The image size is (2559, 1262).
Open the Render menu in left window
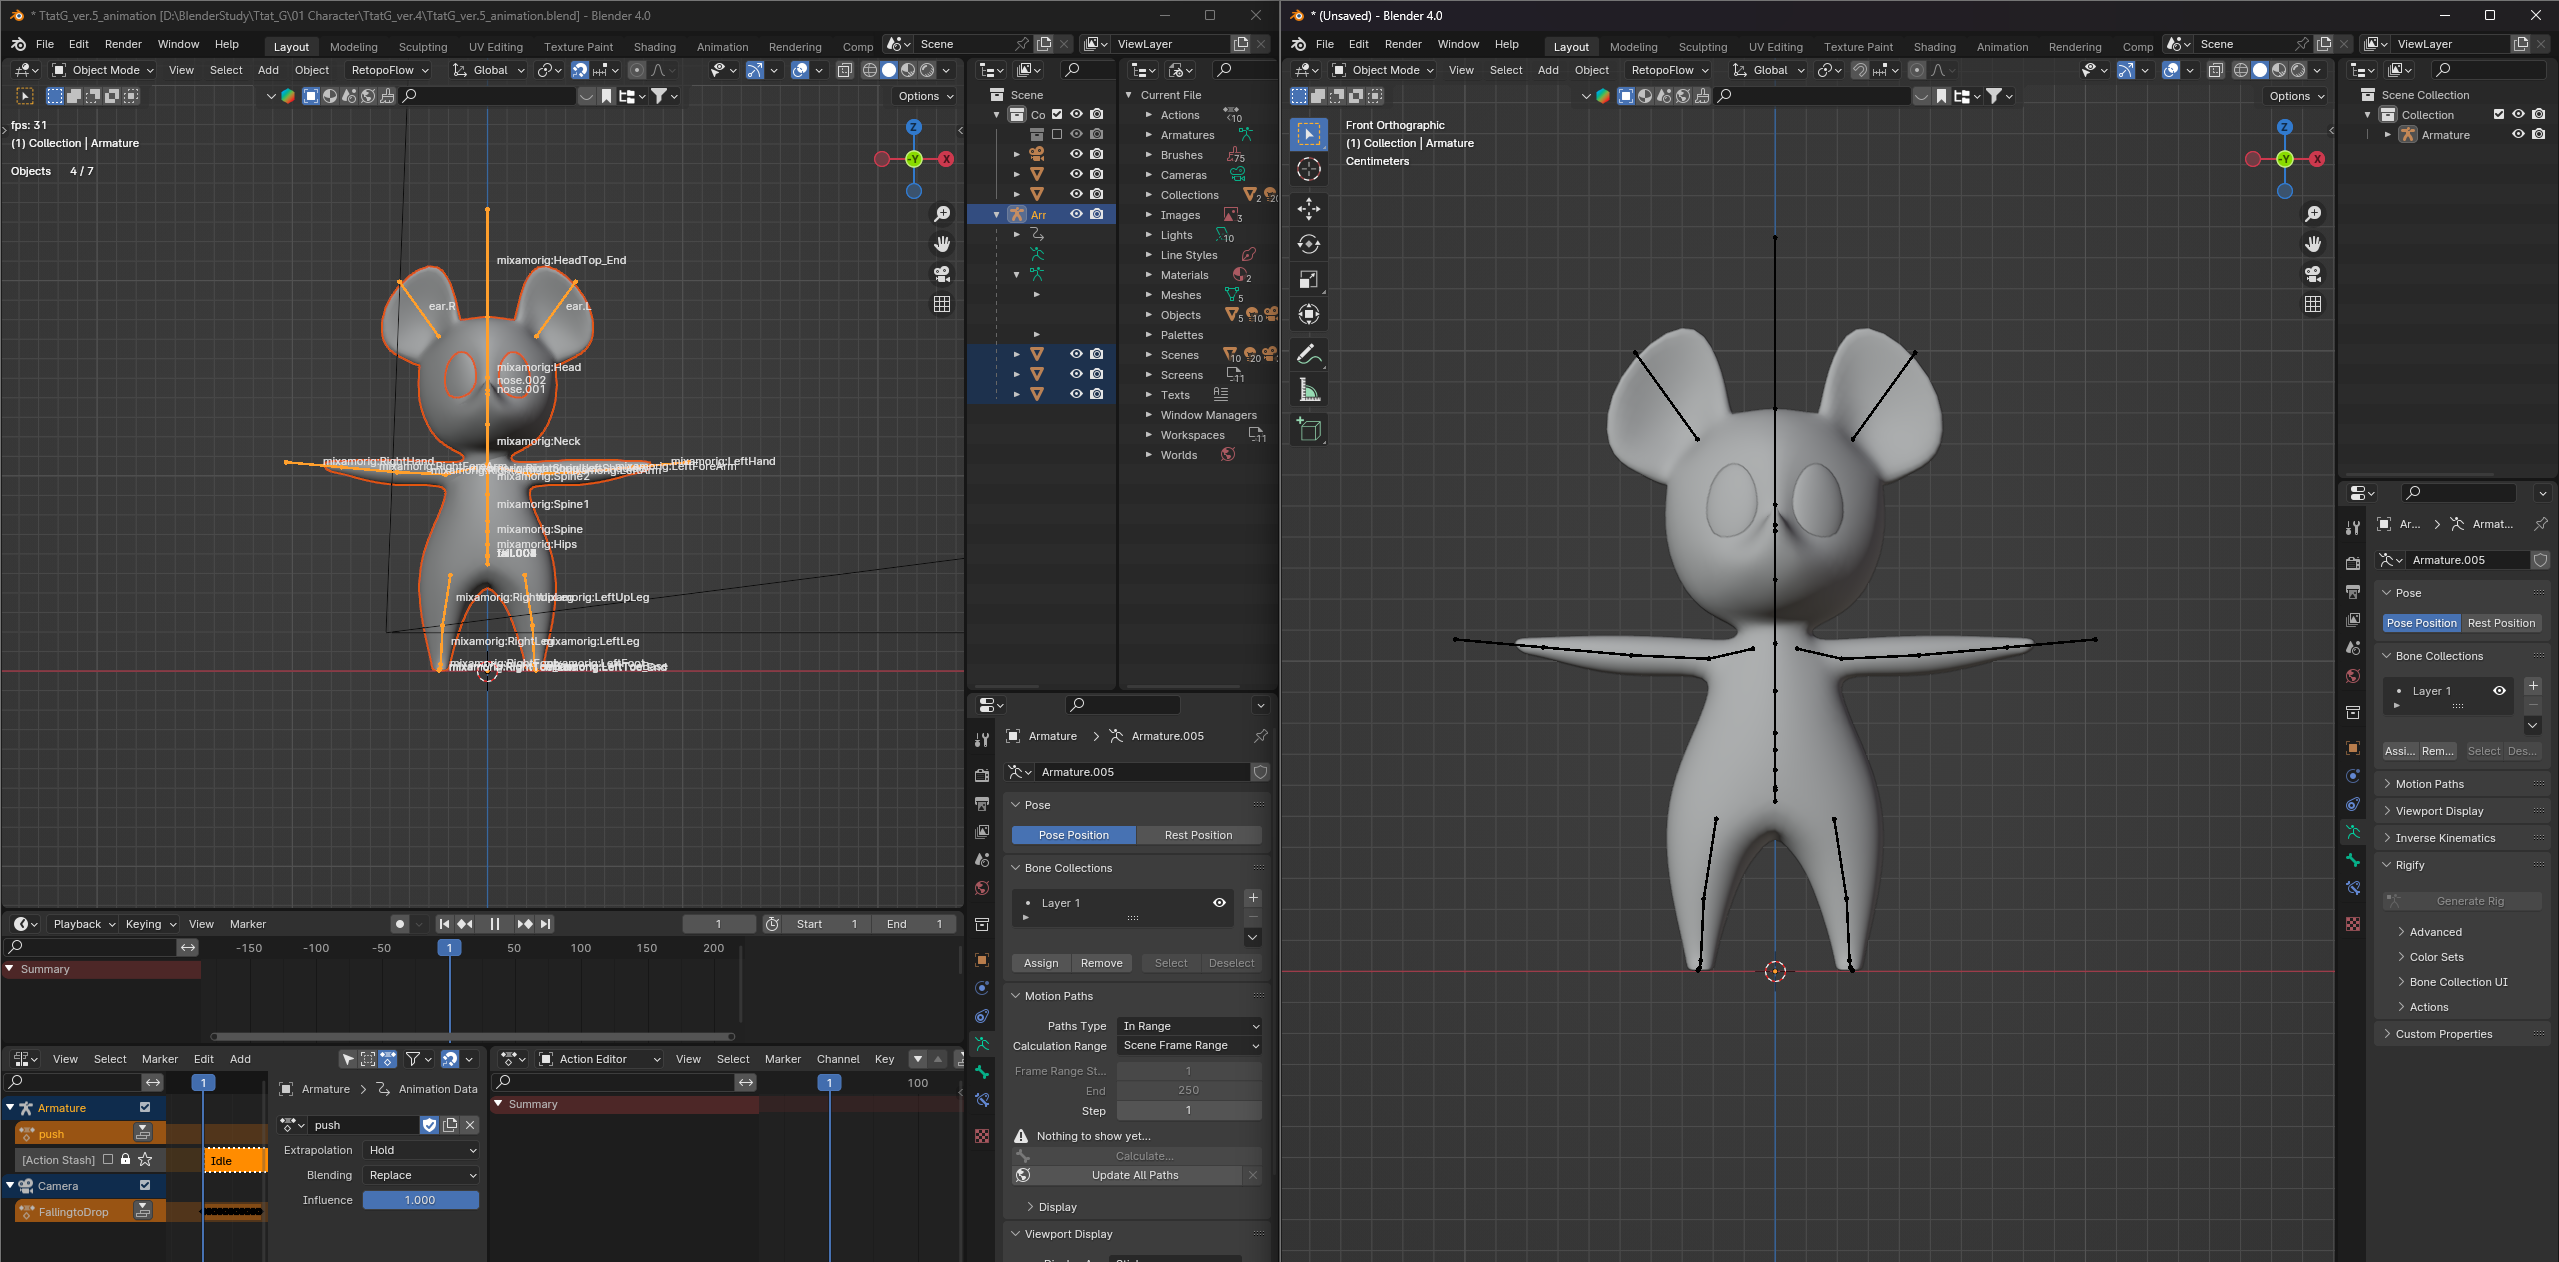click(123, 44)
